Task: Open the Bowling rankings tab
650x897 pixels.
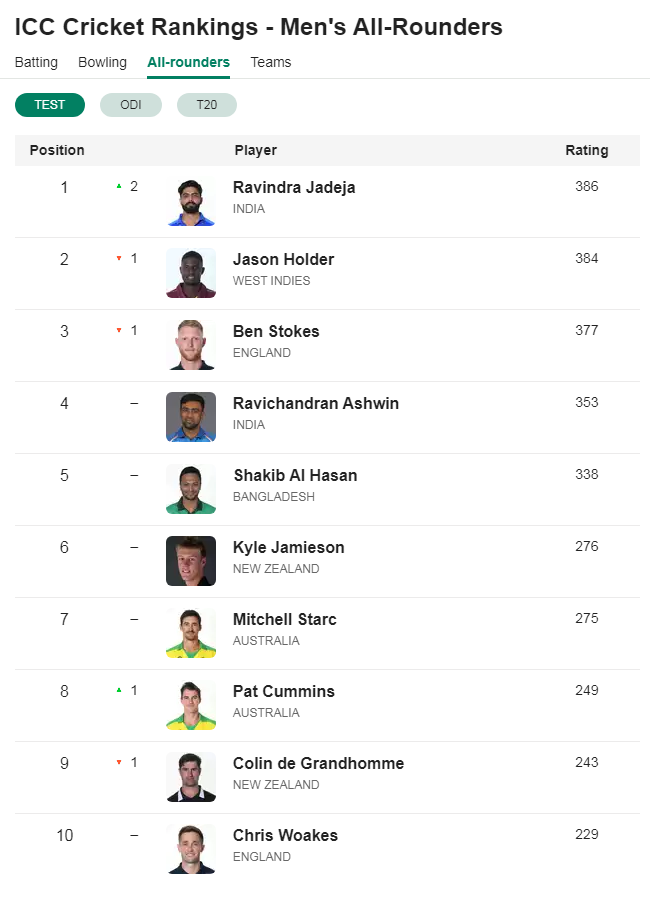Action: click(102, 62)
